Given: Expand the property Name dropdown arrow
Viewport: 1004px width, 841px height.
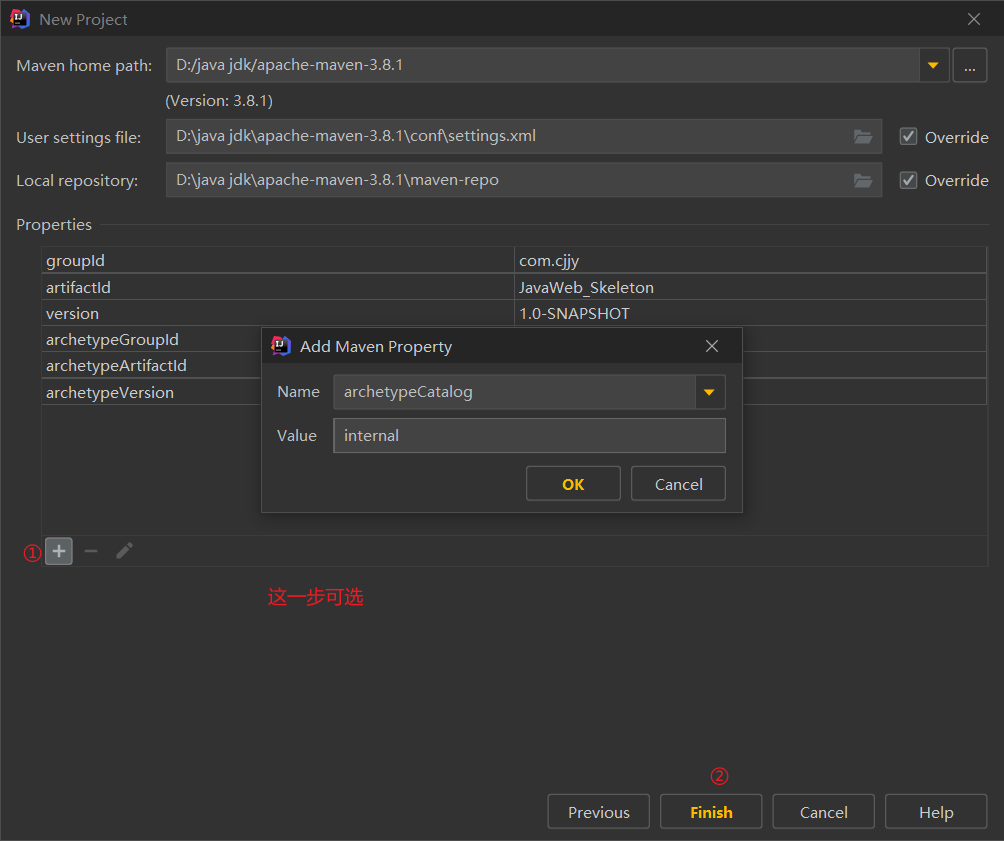Looking at the screenshot, I should tap(709, 392).
